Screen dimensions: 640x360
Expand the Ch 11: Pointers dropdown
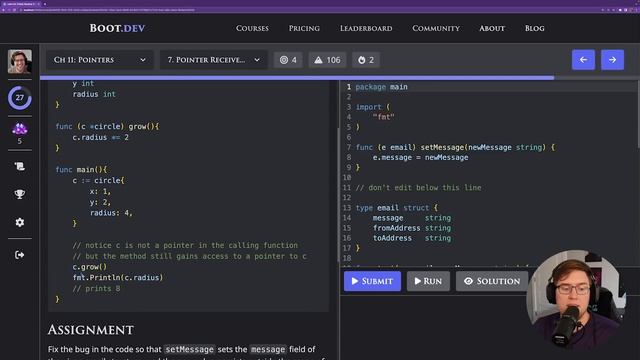click(100, 60)
